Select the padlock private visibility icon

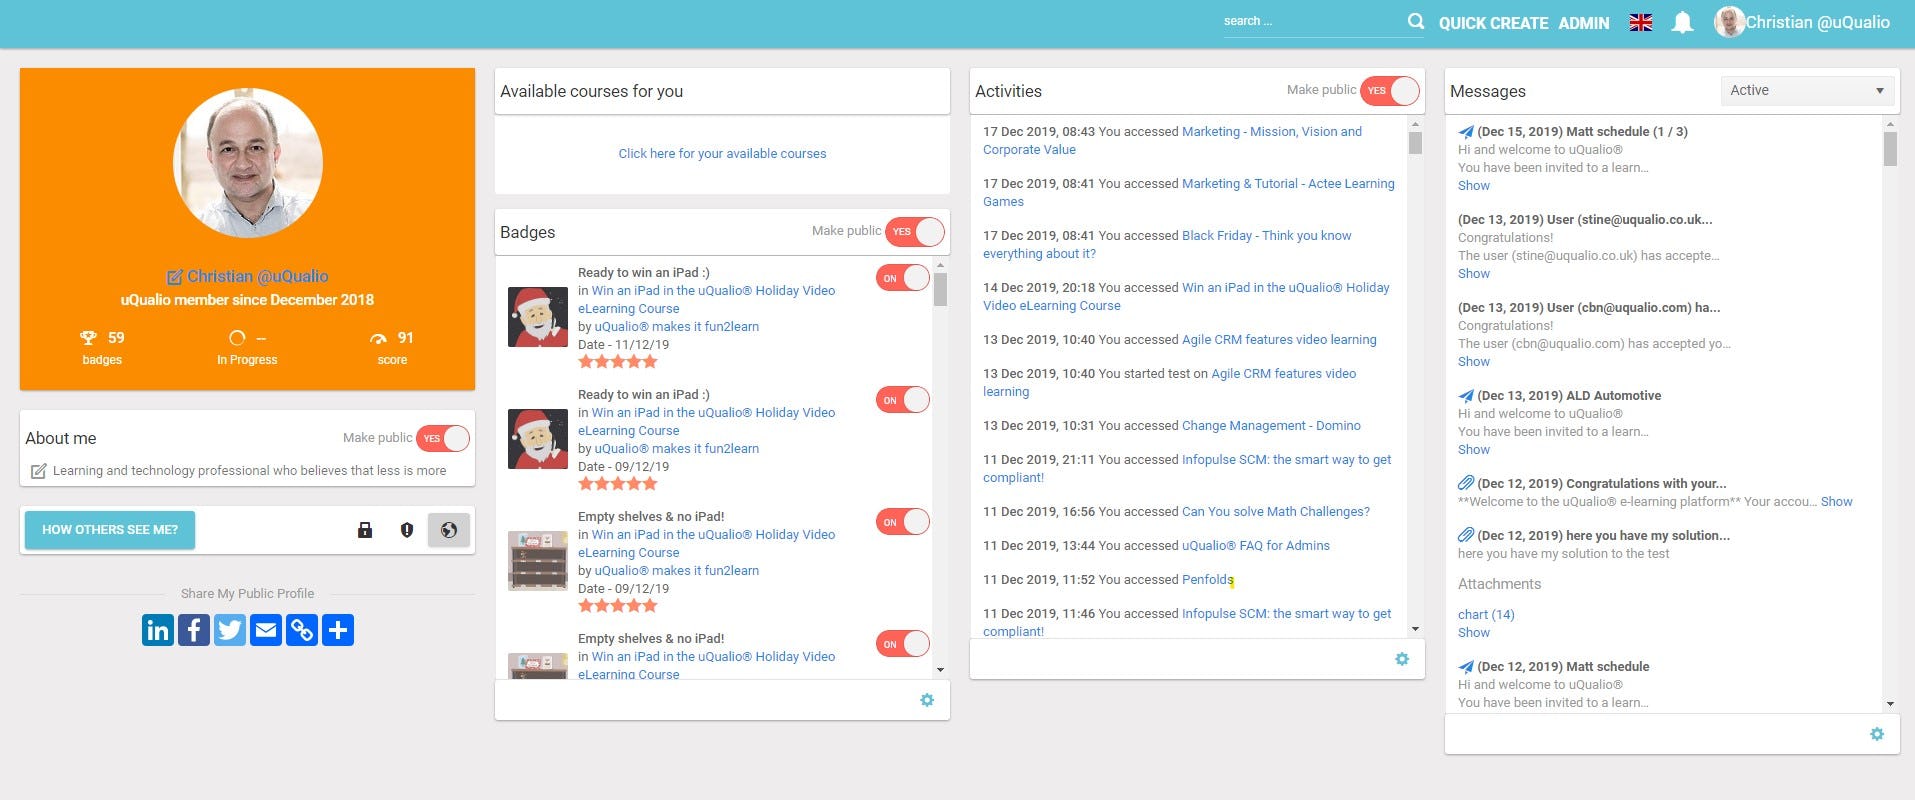coord(365,530)
